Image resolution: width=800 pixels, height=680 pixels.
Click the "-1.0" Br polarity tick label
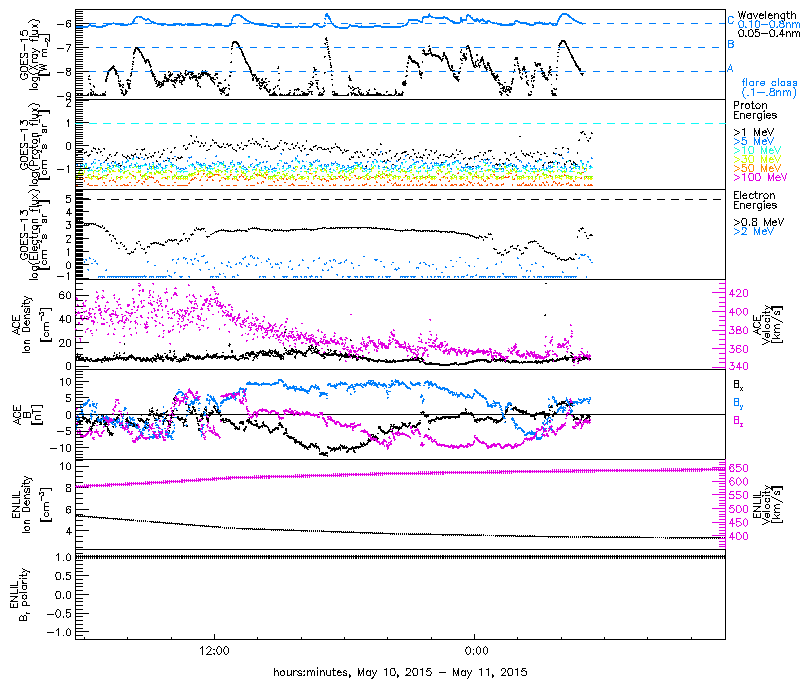tap(60, 632)
